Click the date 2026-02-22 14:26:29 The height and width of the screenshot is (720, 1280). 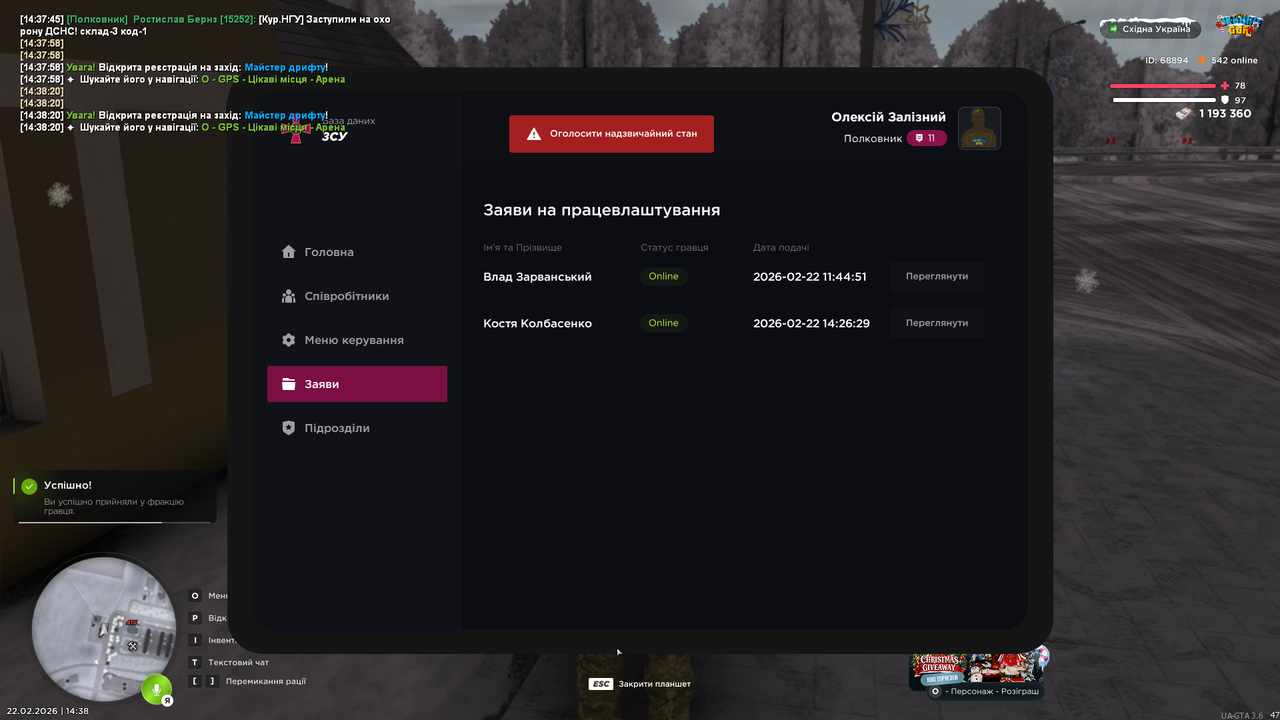point(811,324)
